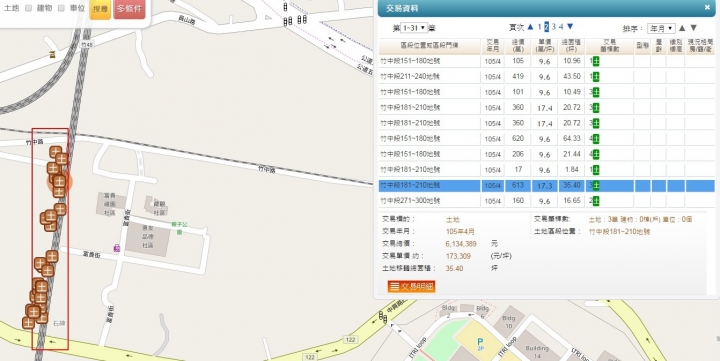Click the 交易年月 column header
The width and height of the screenshot is (720, 361).
493,45
